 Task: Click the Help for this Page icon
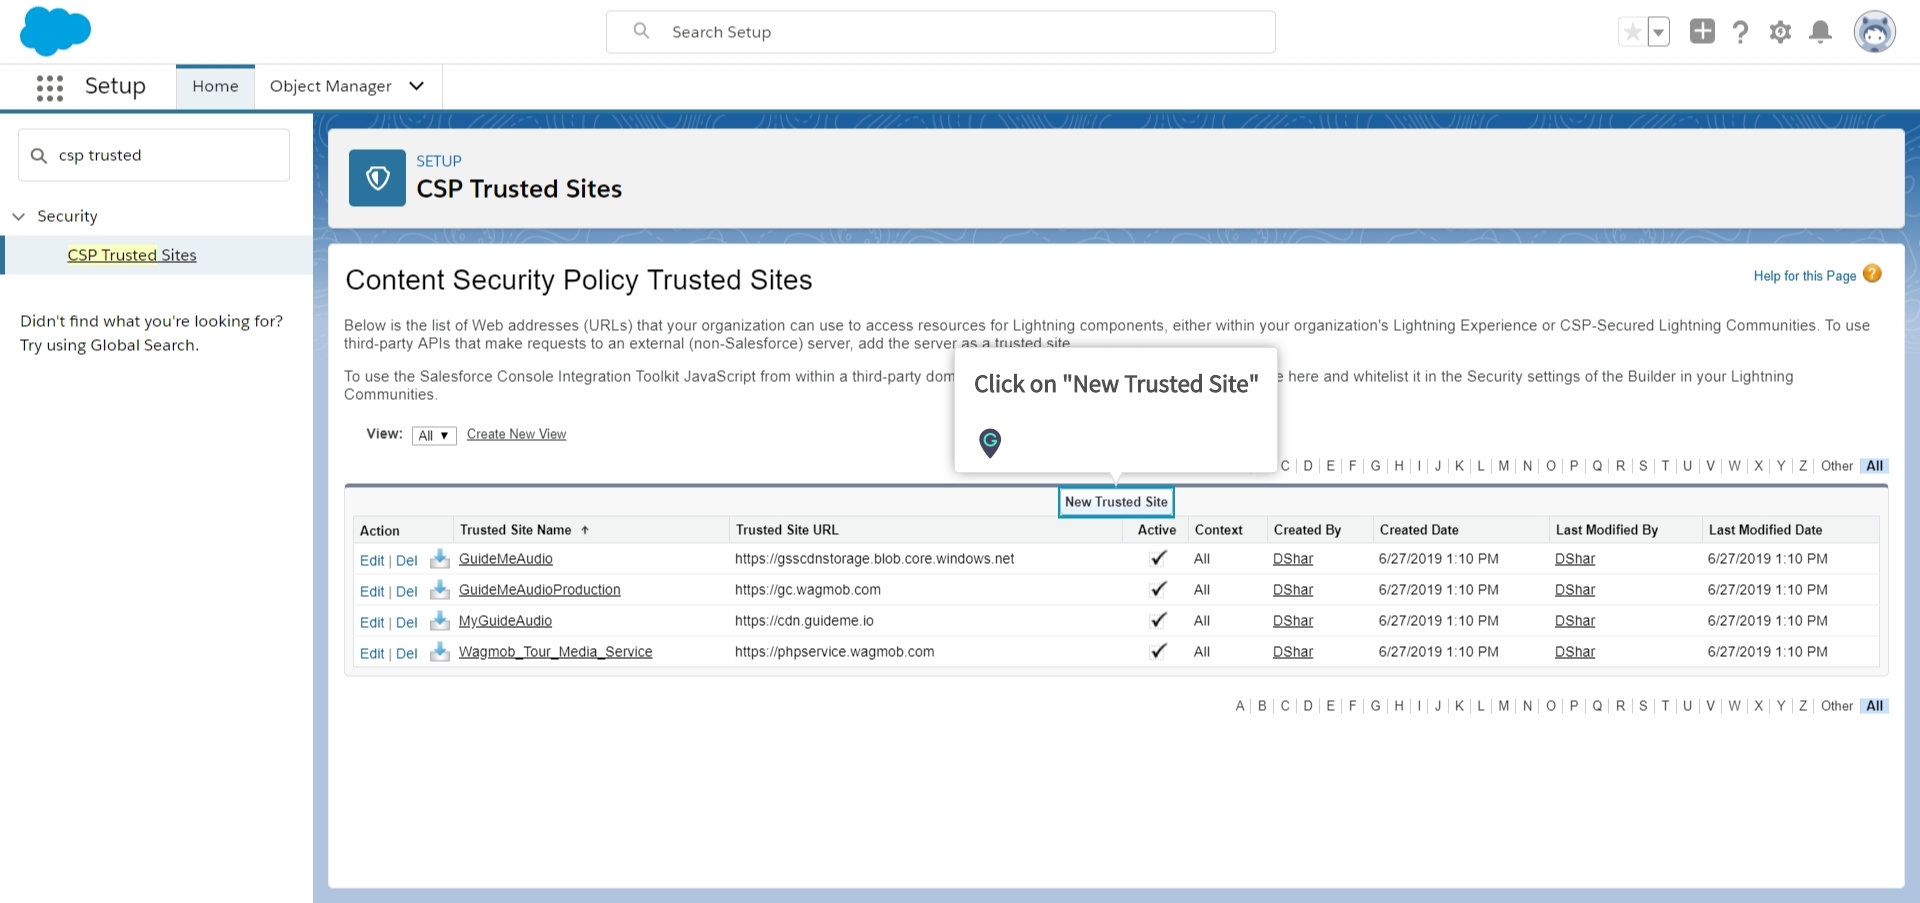[1872, 274]
